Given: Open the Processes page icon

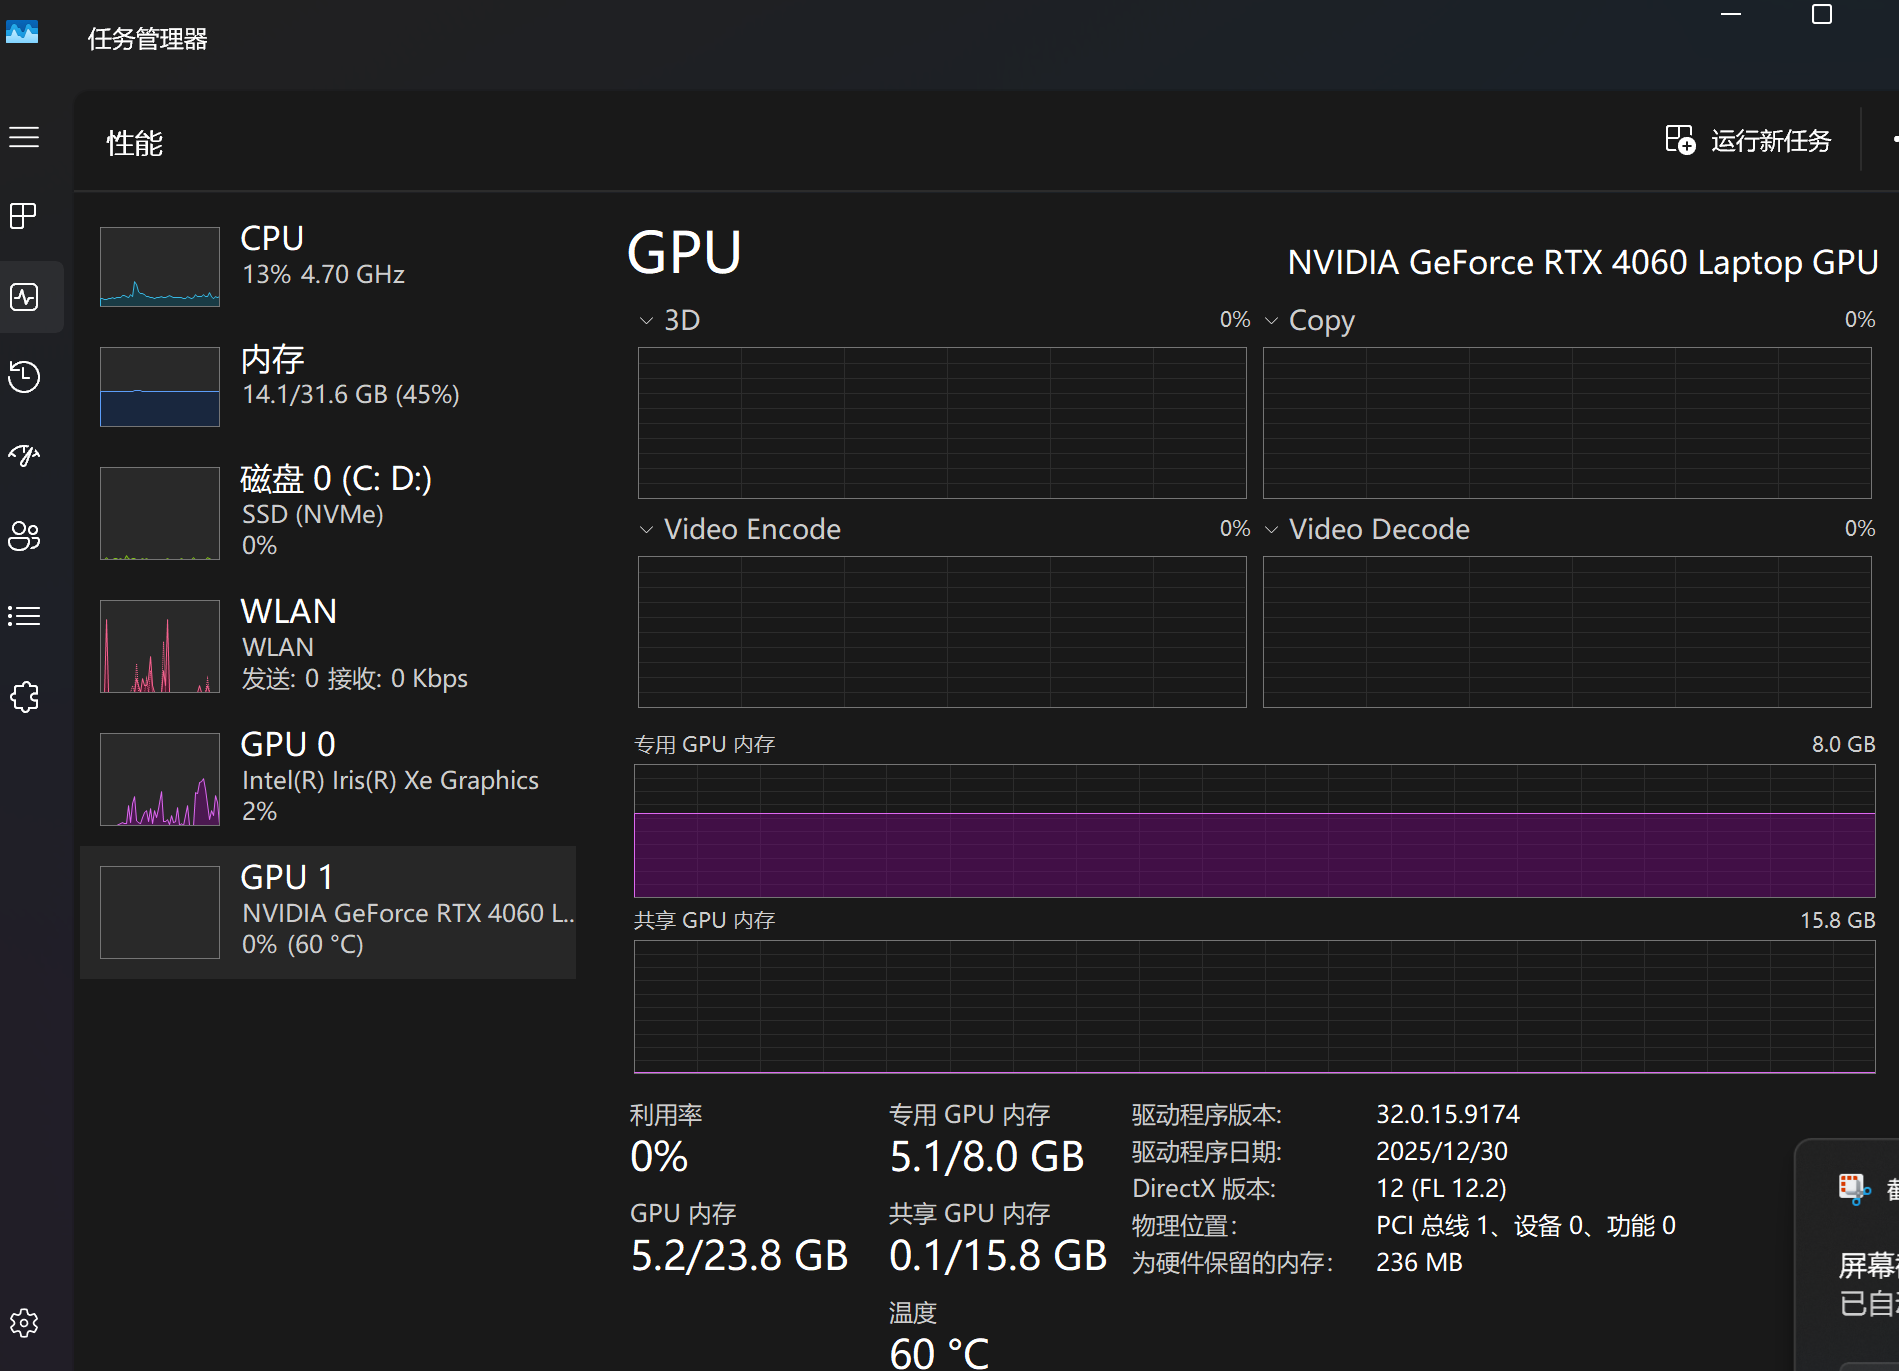Looking at the screenshot, I should click(24, 216).
